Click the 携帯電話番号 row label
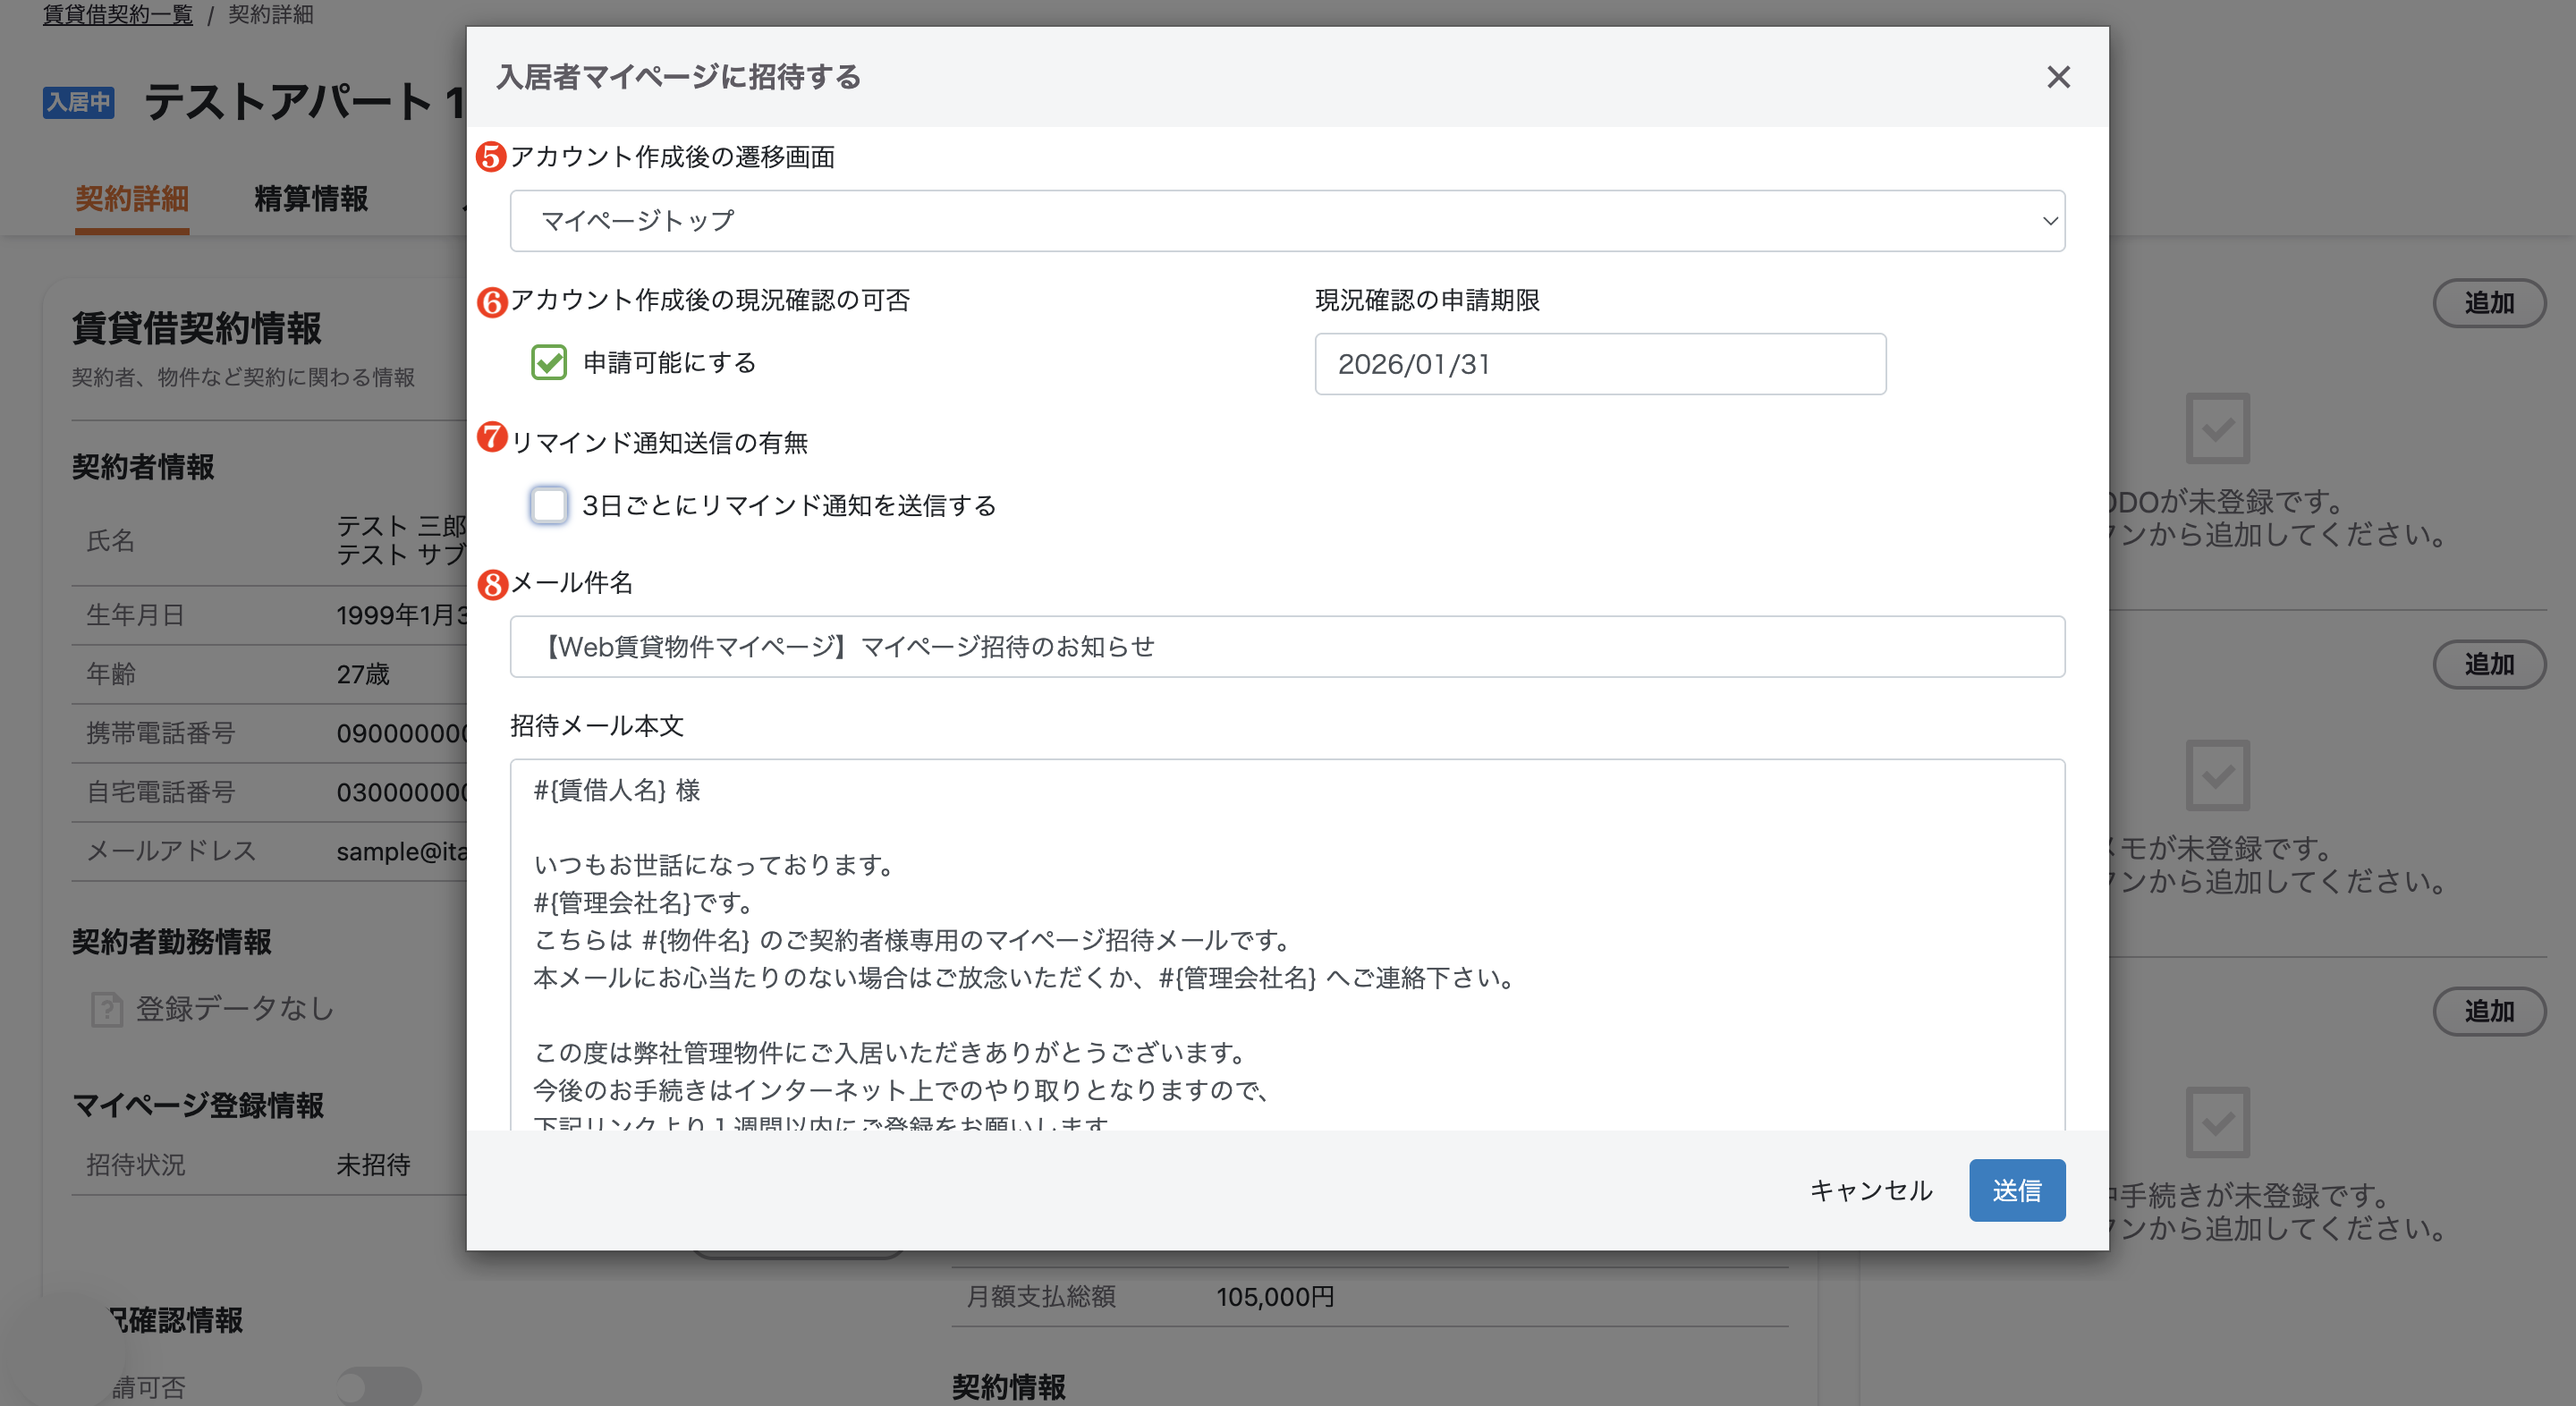Viewport: 2576px width, 1406px height. click(x=161, y=733)
